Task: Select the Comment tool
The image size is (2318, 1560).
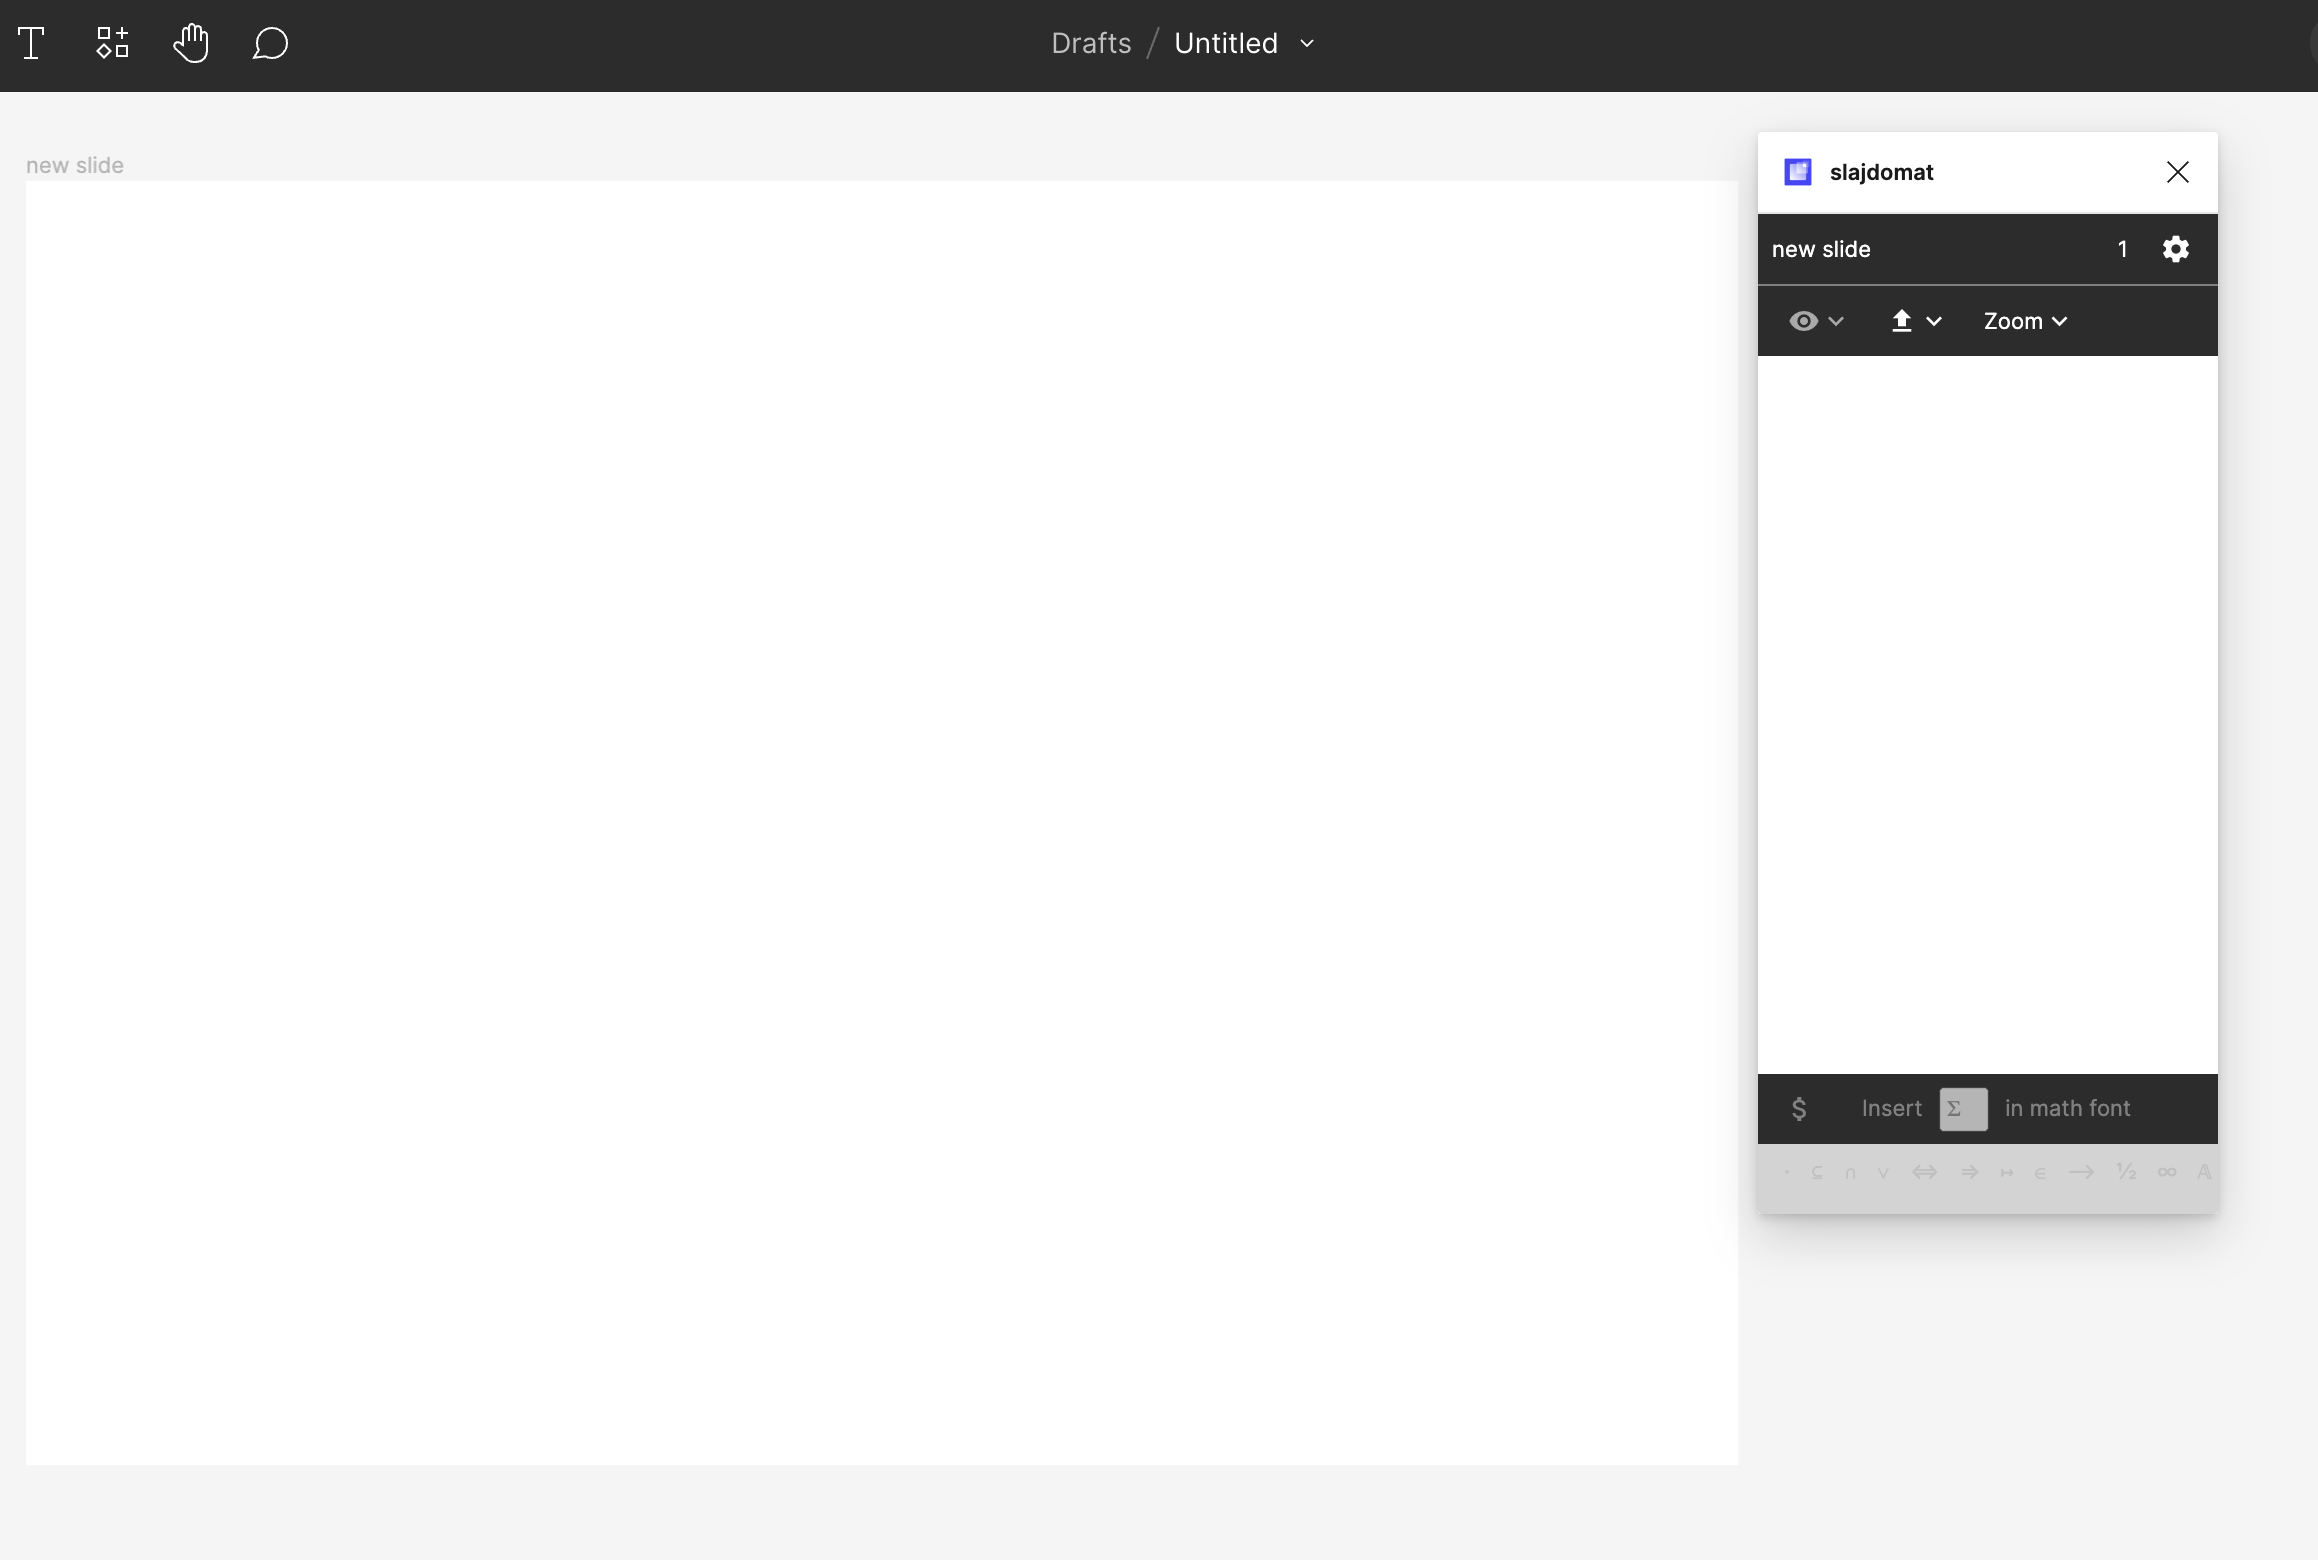Action: tap(270, 44)
